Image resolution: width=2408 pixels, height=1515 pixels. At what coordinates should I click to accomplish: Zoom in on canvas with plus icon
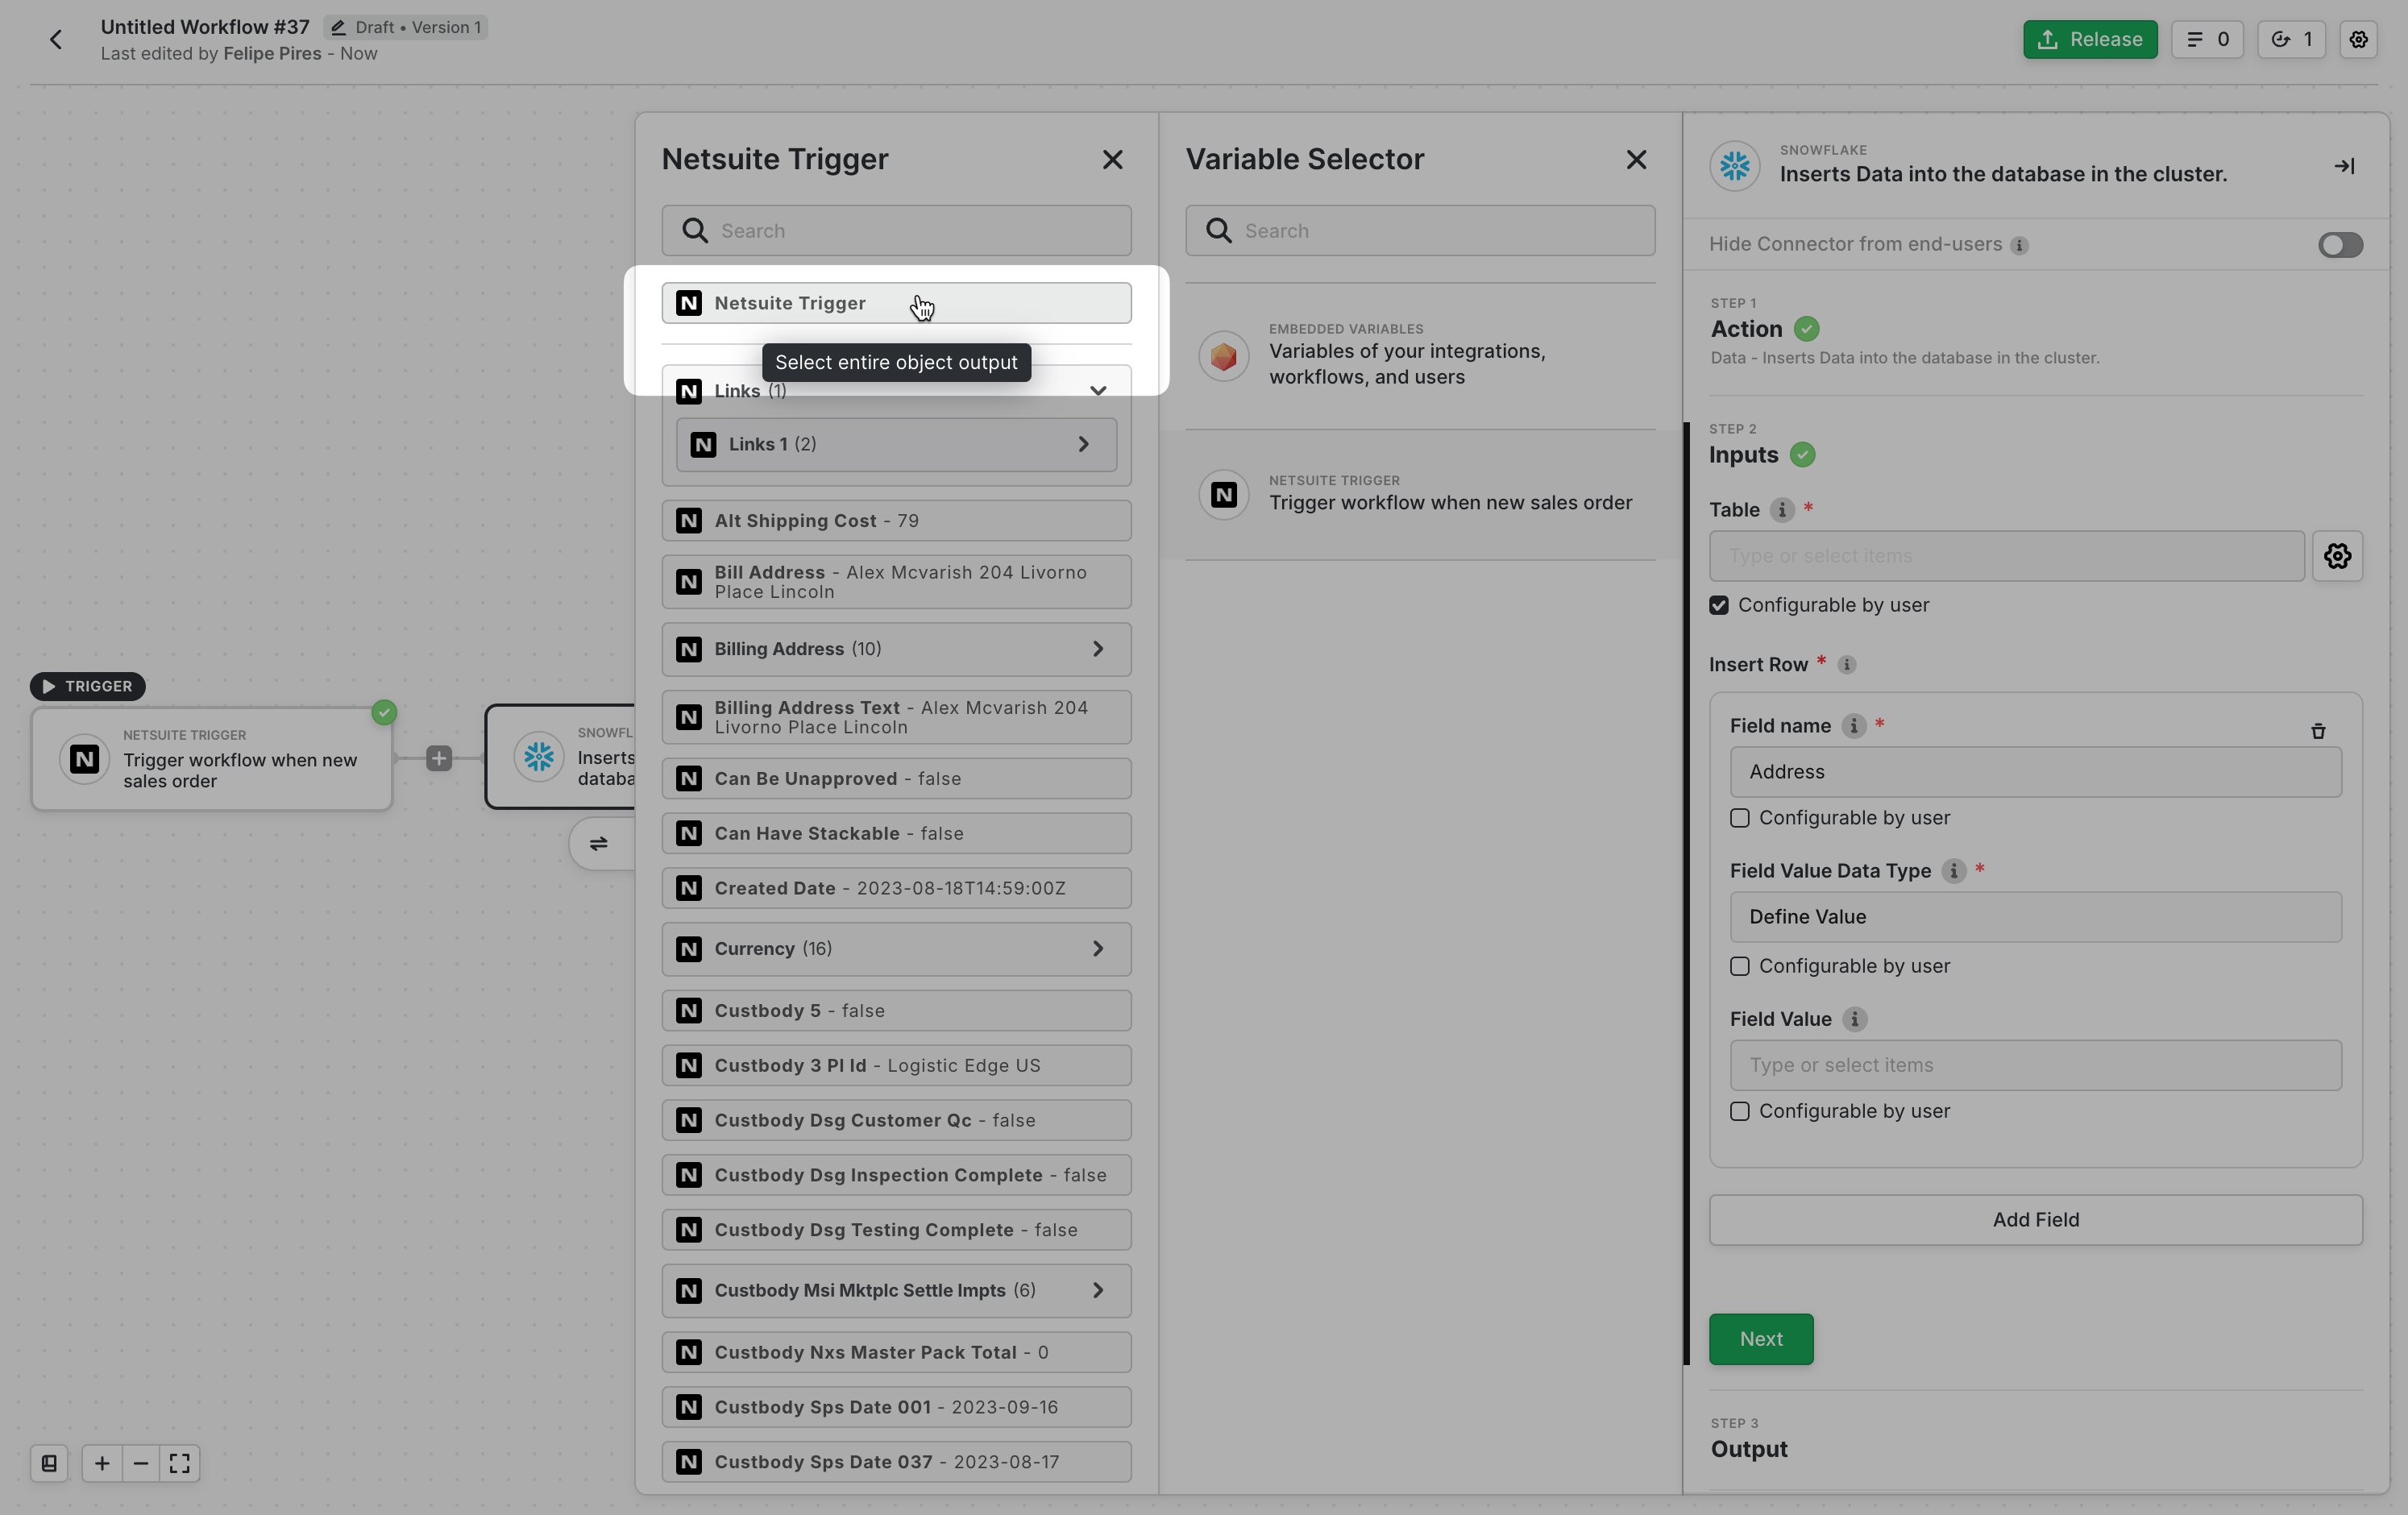point(102,1463)
